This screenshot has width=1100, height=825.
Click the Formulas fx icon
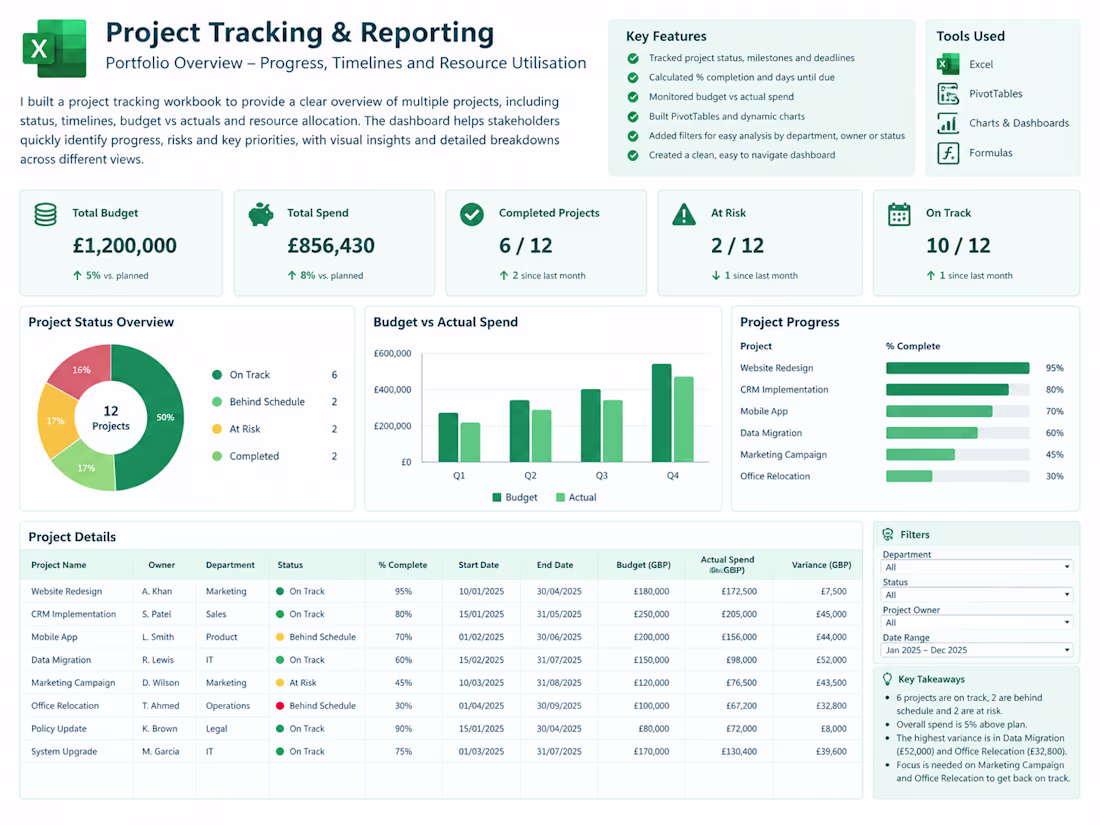point(948,152)
